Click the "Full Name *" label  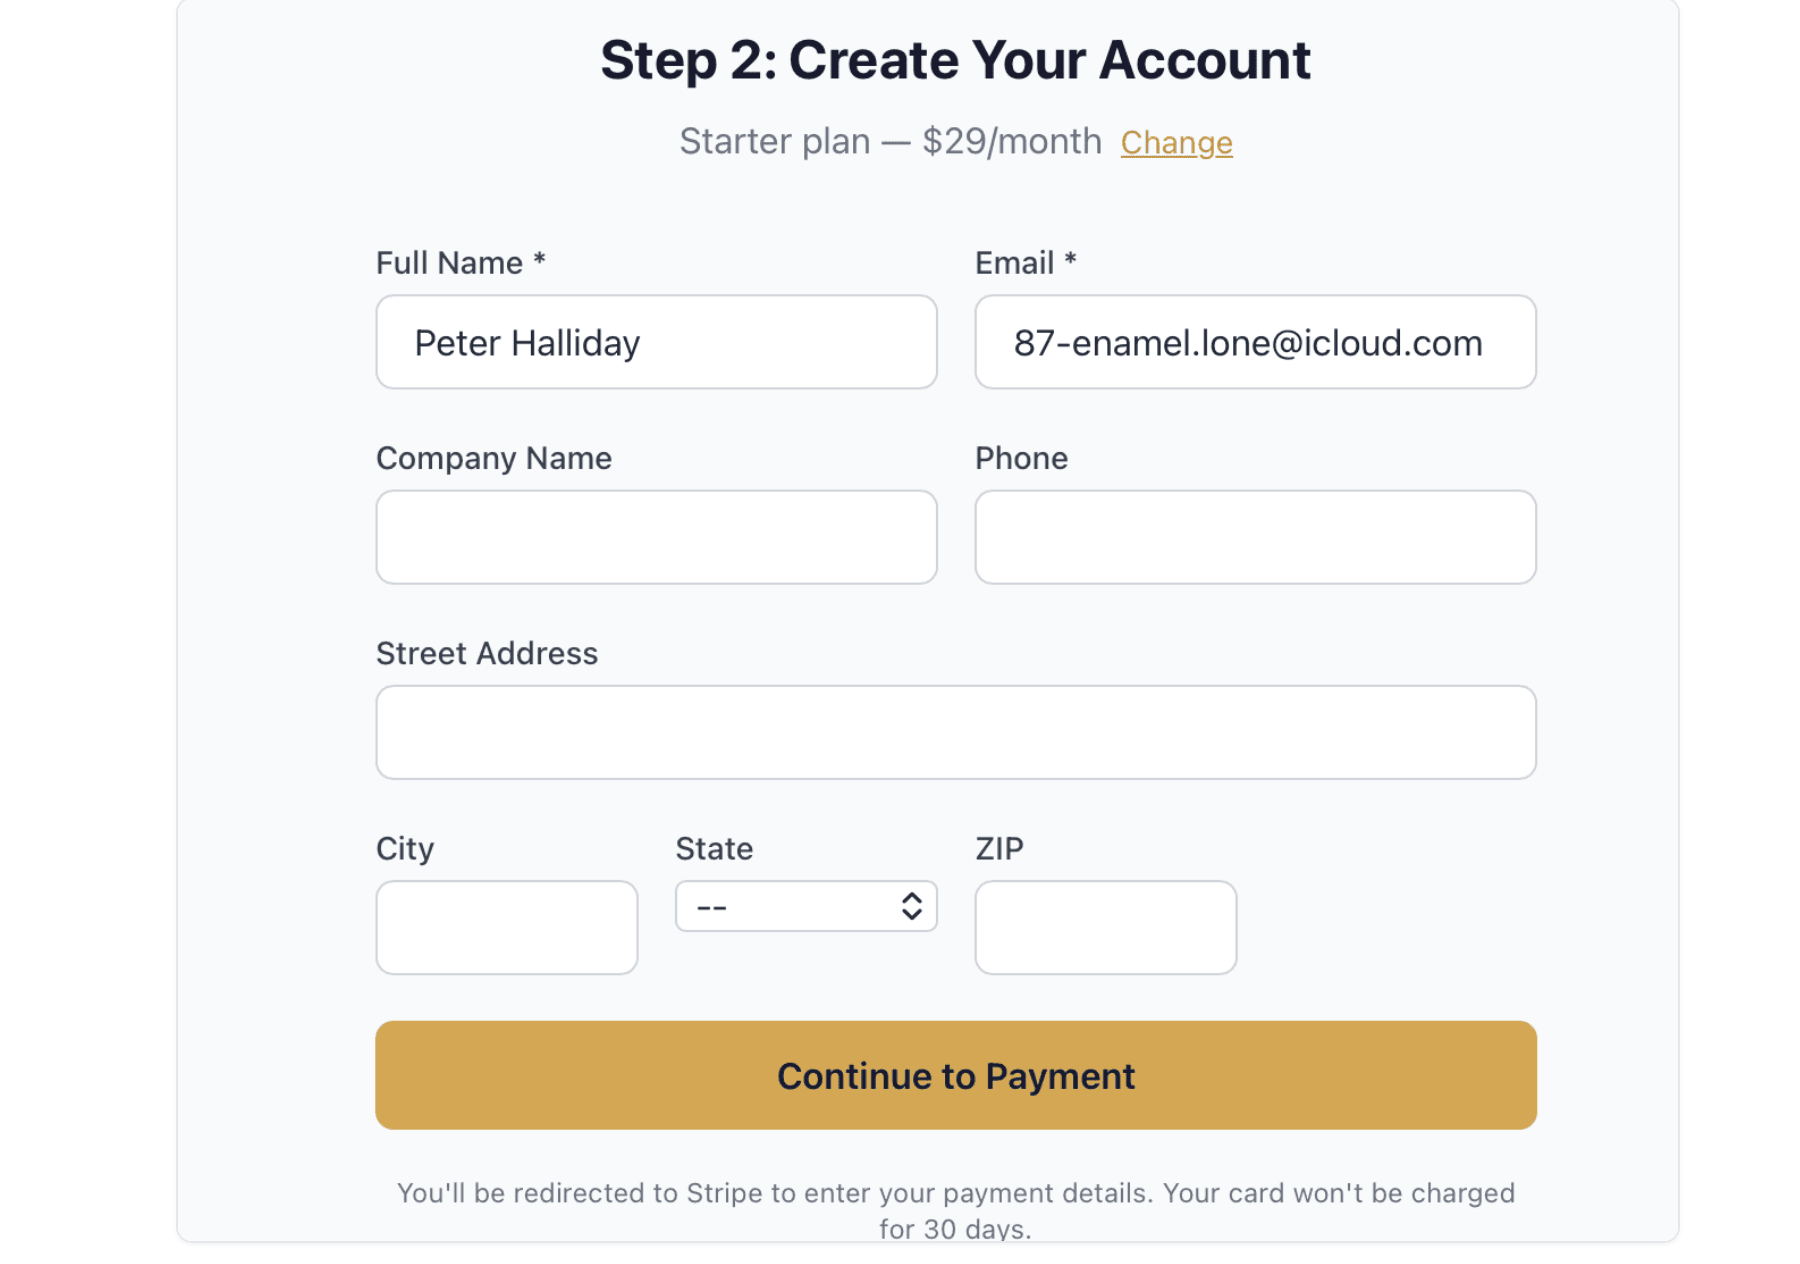(460, 263)
